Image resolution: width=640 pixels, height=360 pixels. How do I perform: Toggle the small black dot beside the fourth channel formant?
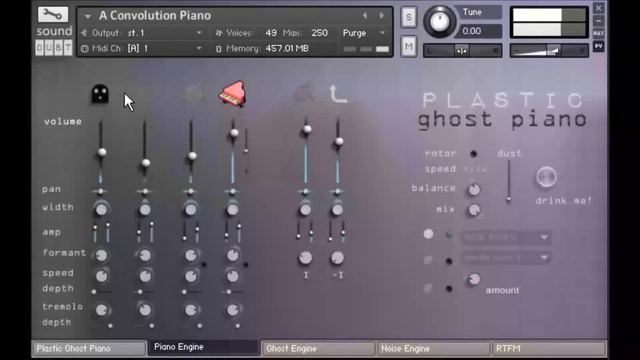coord(246,265)
